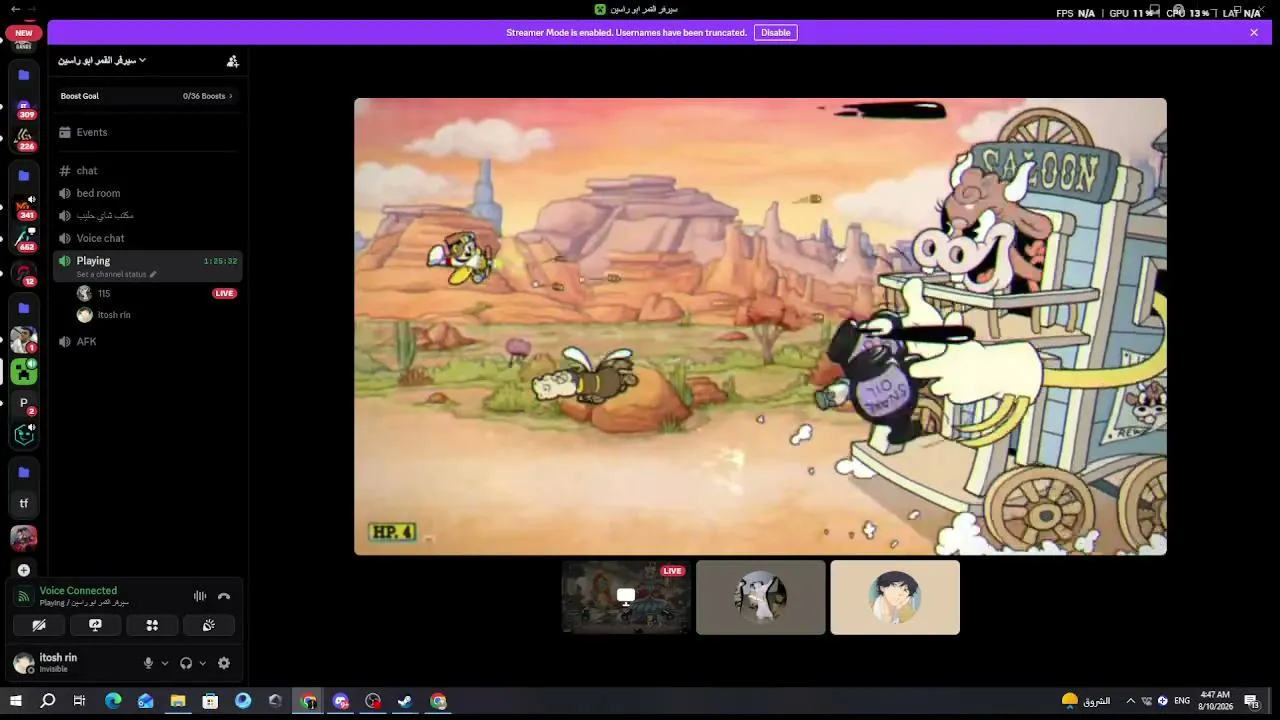This screenshot has height=720, width=1280.
Task: Switch ENG input language in tray
Action: click(x=1182, y=701)
